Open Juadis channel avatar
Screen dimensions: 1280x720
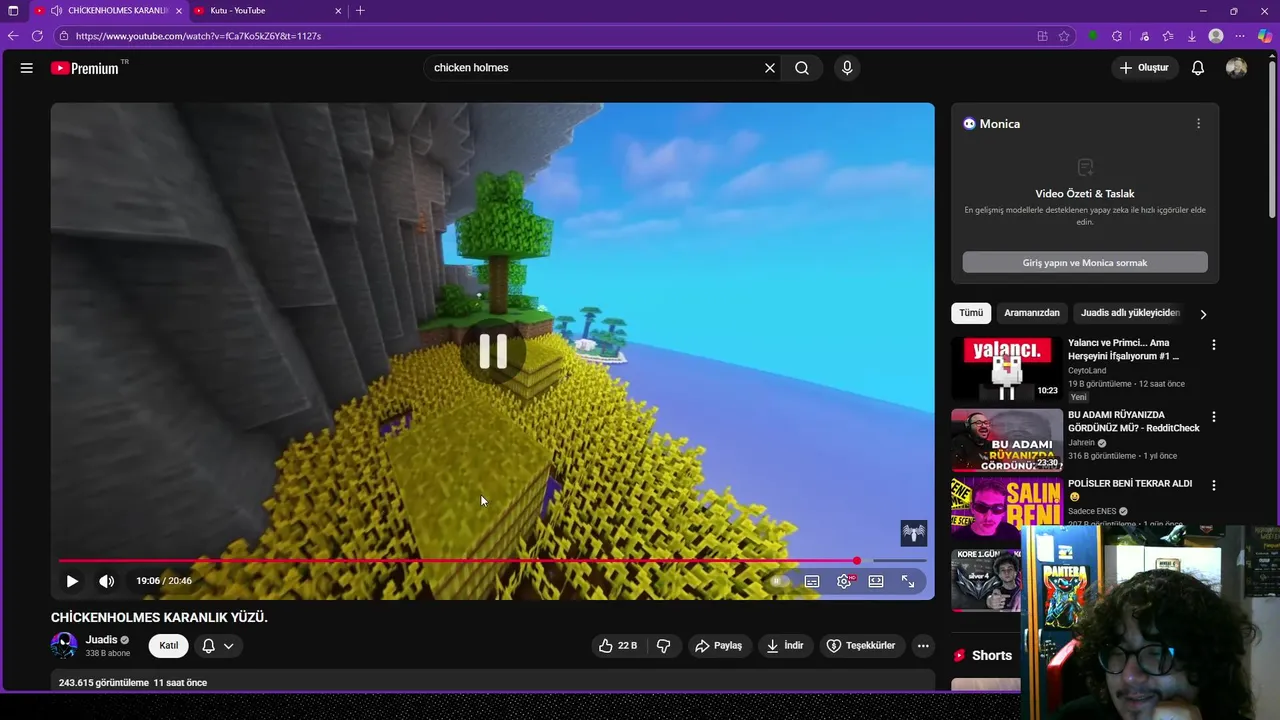point(64,646)
